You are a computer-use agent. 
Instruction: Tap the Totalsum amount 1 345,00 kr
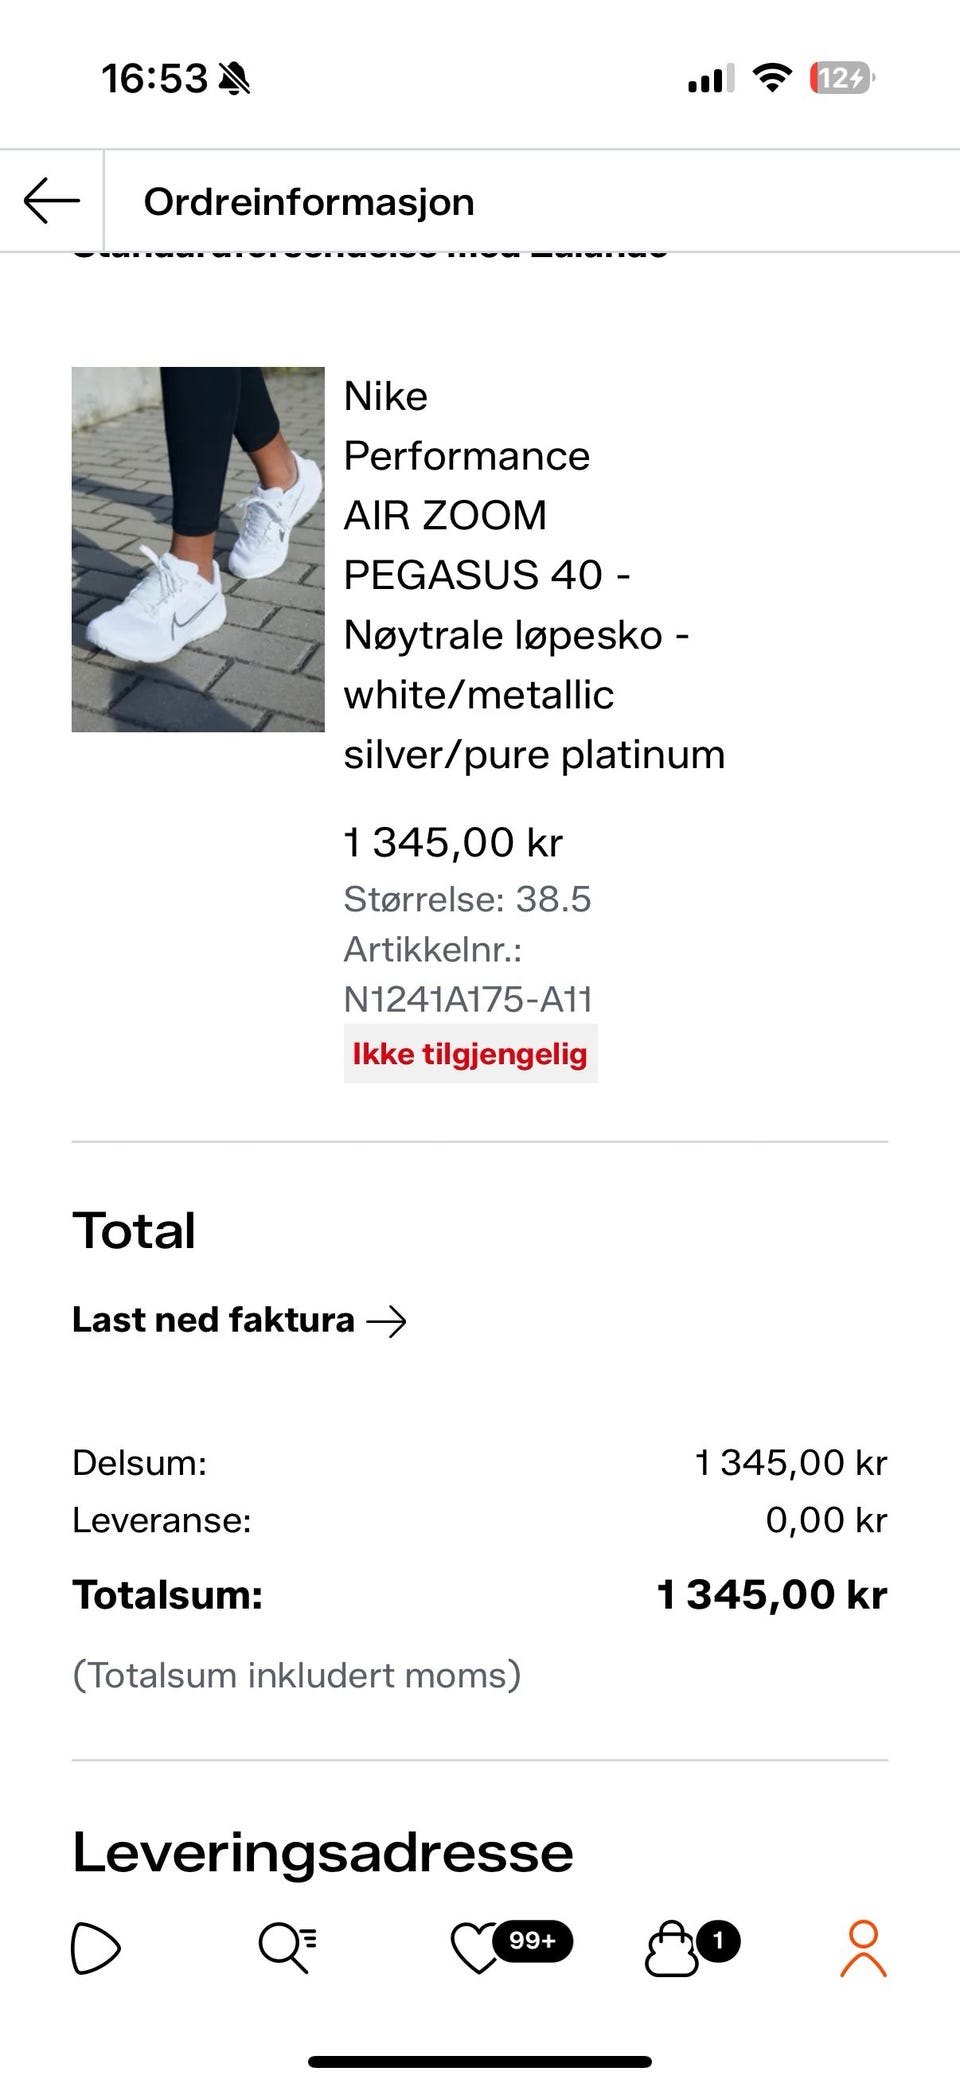[772, 1594]
